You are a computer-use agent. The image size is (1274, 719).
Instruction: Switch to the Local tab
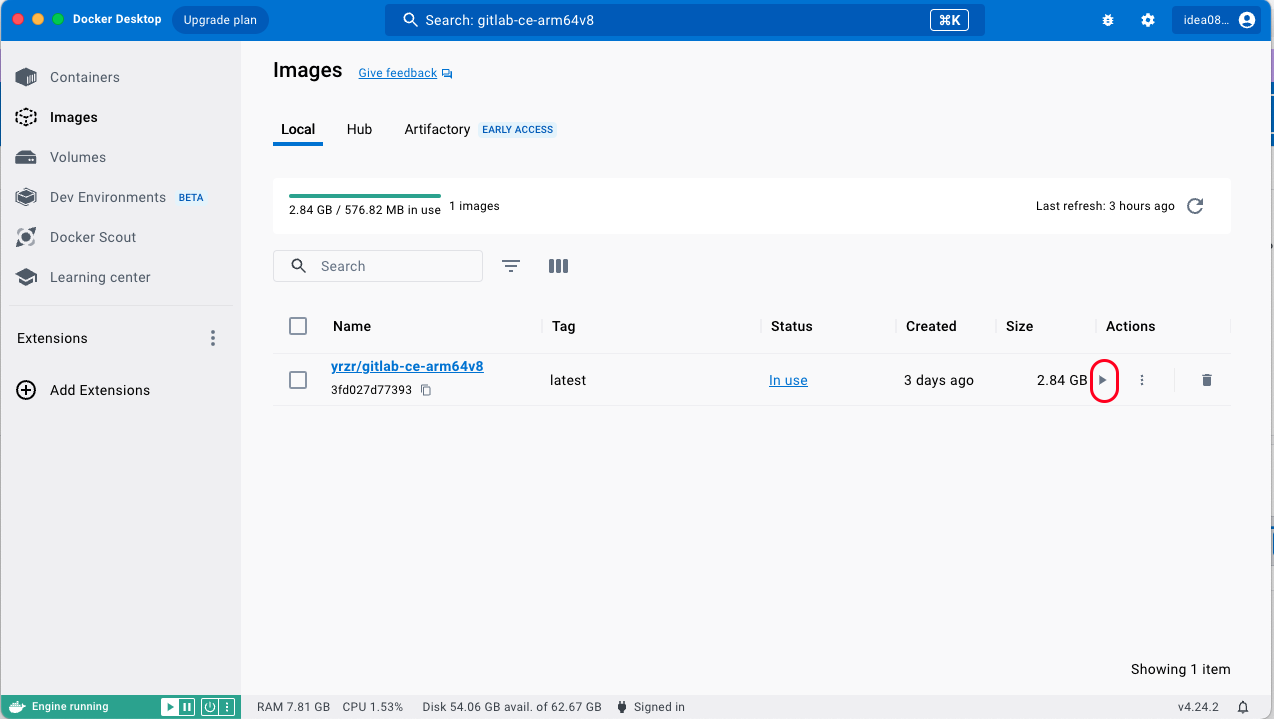point(298,129)
